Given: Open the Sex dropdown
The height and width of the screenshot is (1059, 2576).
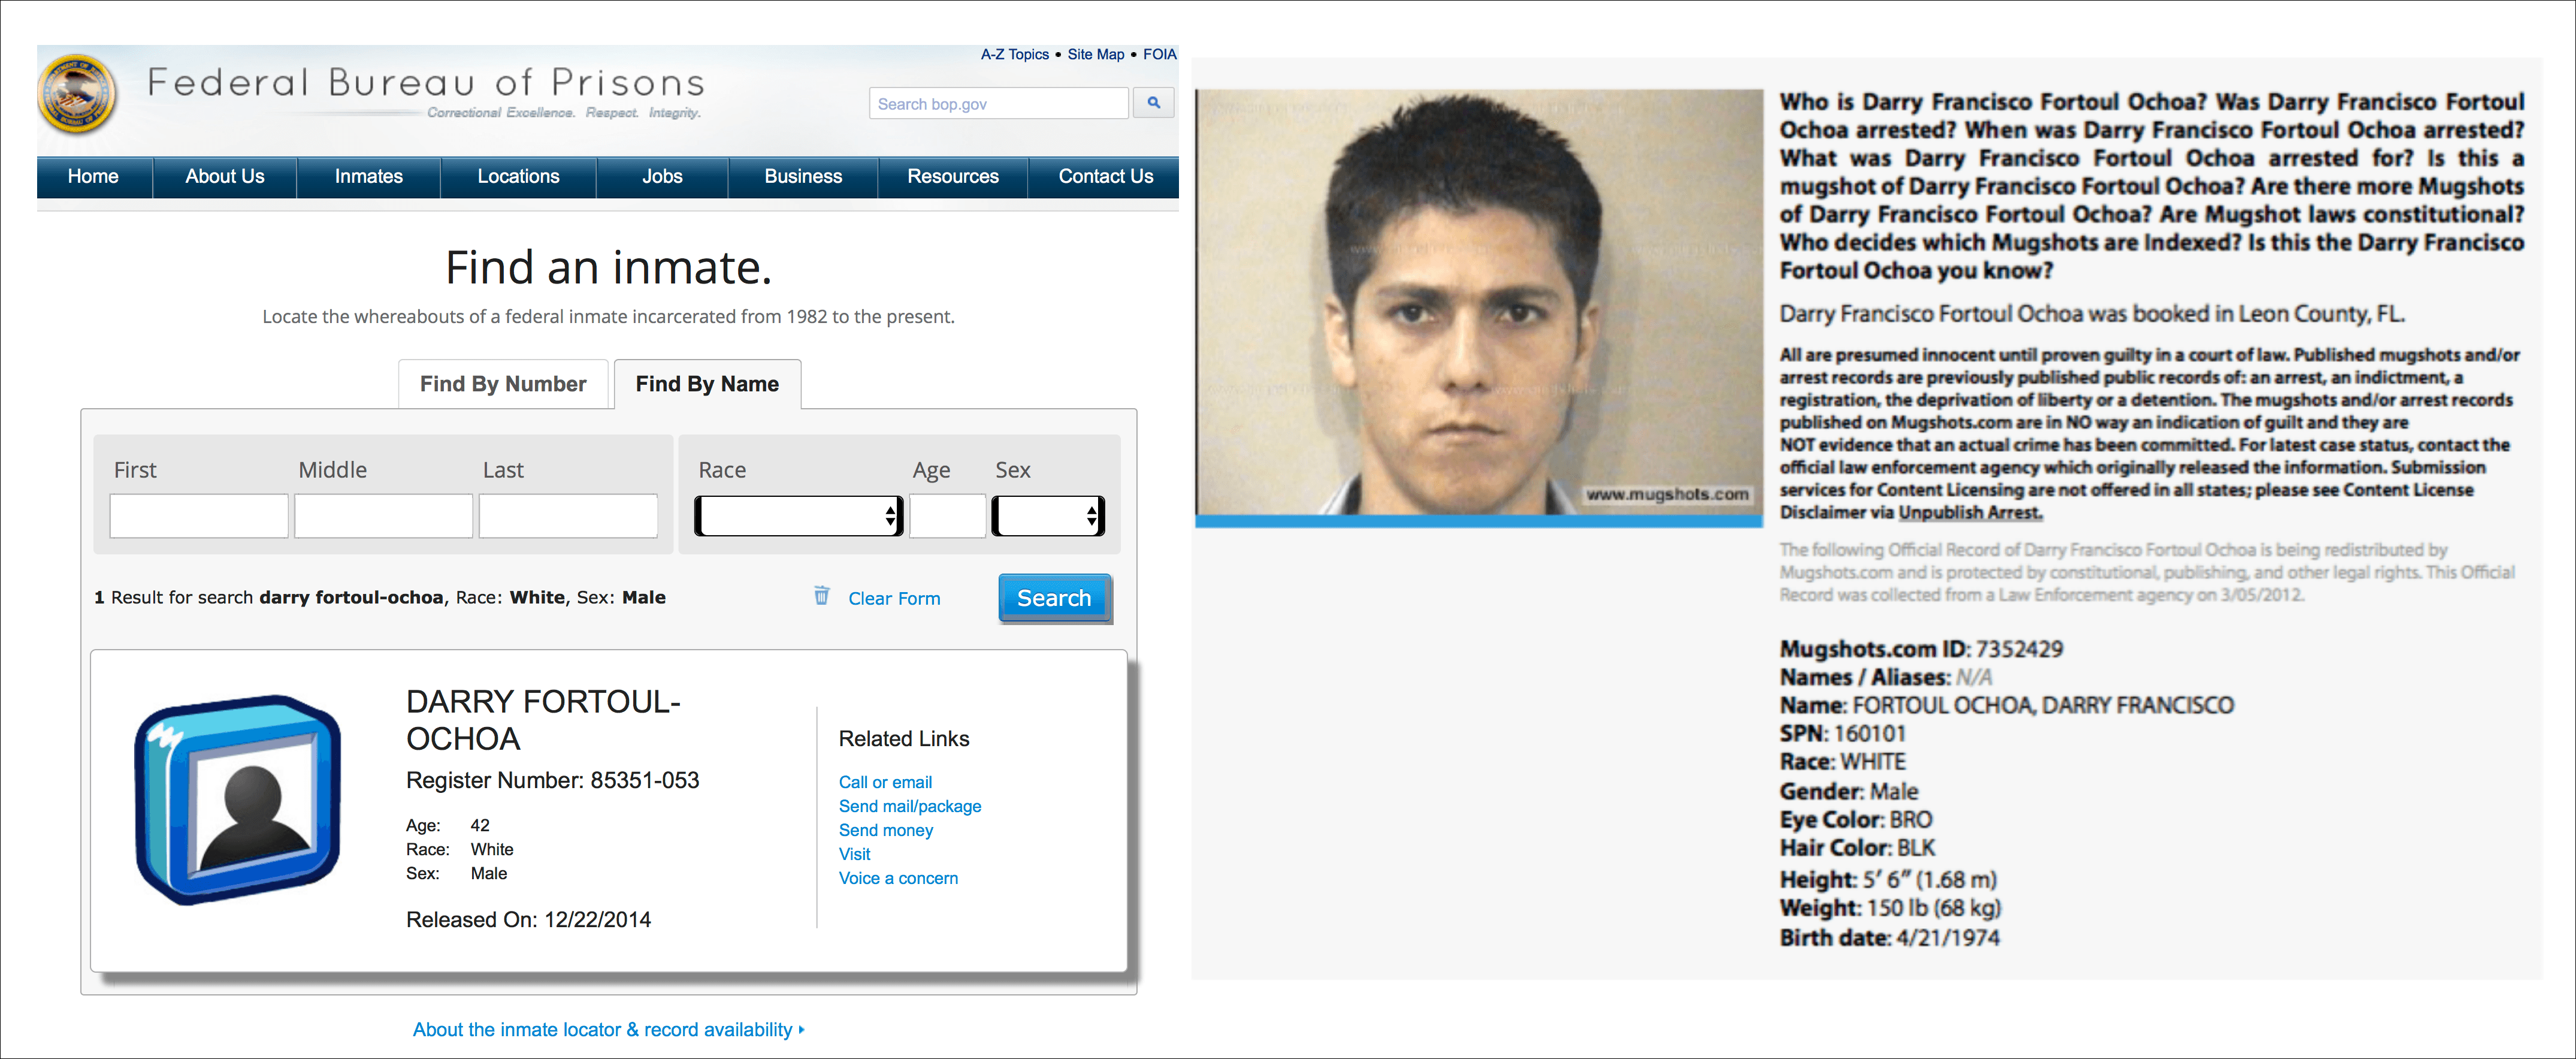Looking at the screenshot, I should pyautogui.click(x=1048, y=516).
